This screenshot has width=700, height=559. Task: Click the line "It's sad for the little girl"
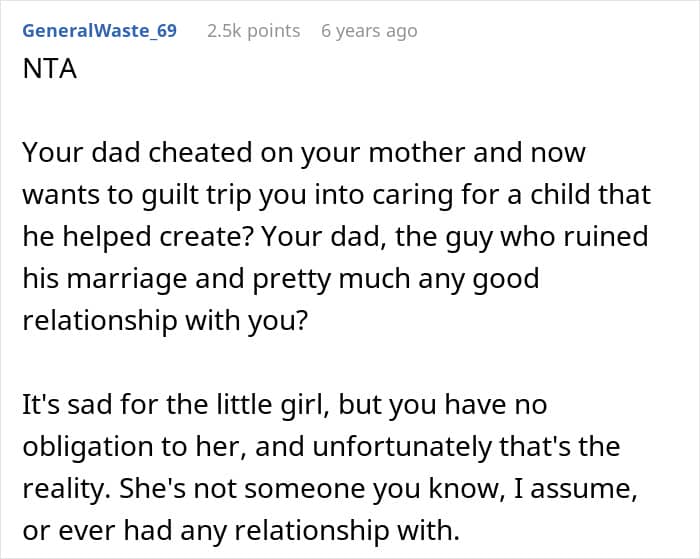click(284, 406)
